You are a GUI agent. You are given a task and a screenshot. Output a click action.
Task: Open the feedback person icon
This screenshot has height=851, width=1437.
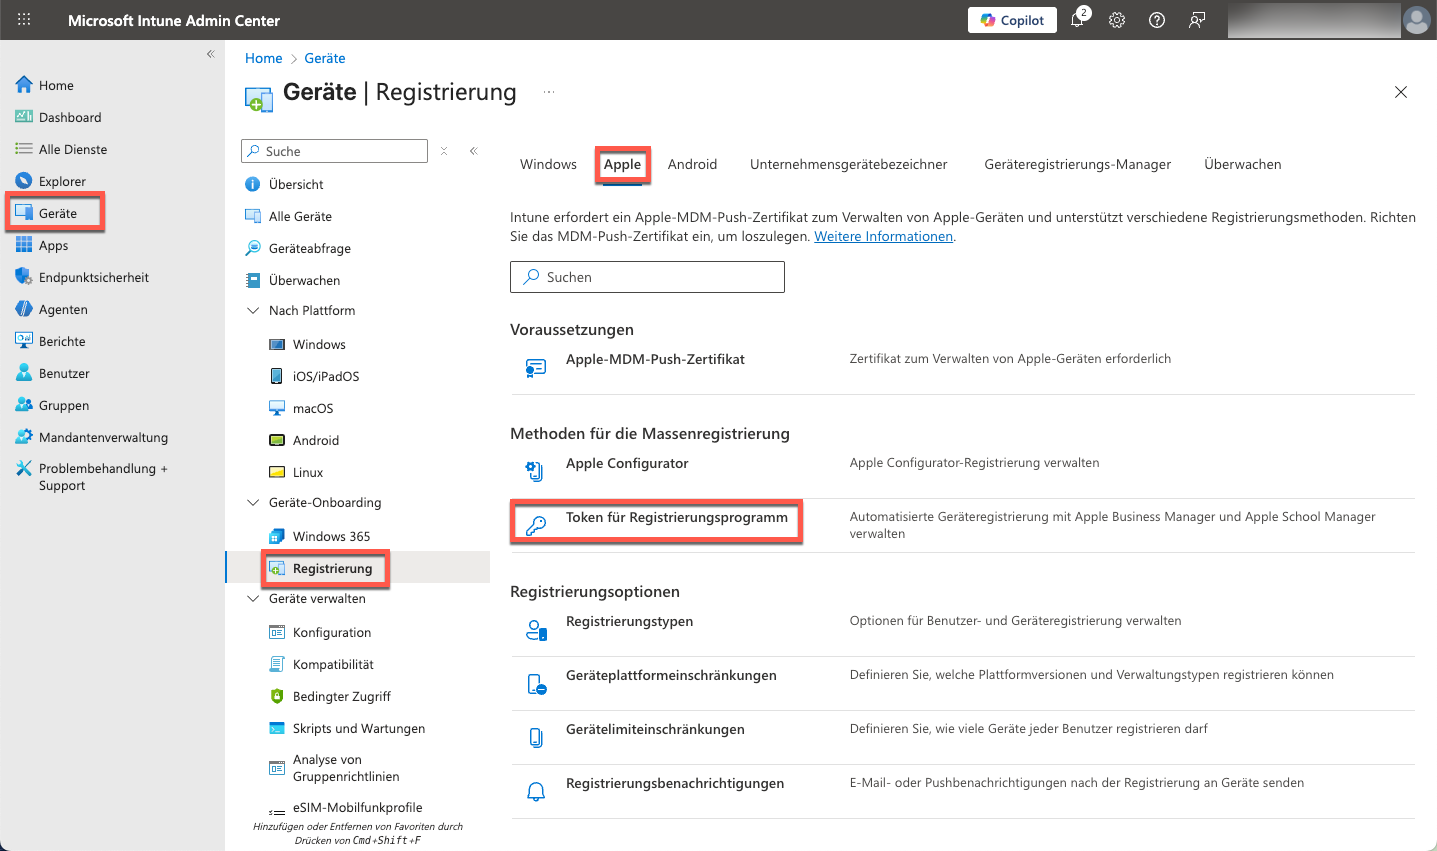coord(1197,20)
